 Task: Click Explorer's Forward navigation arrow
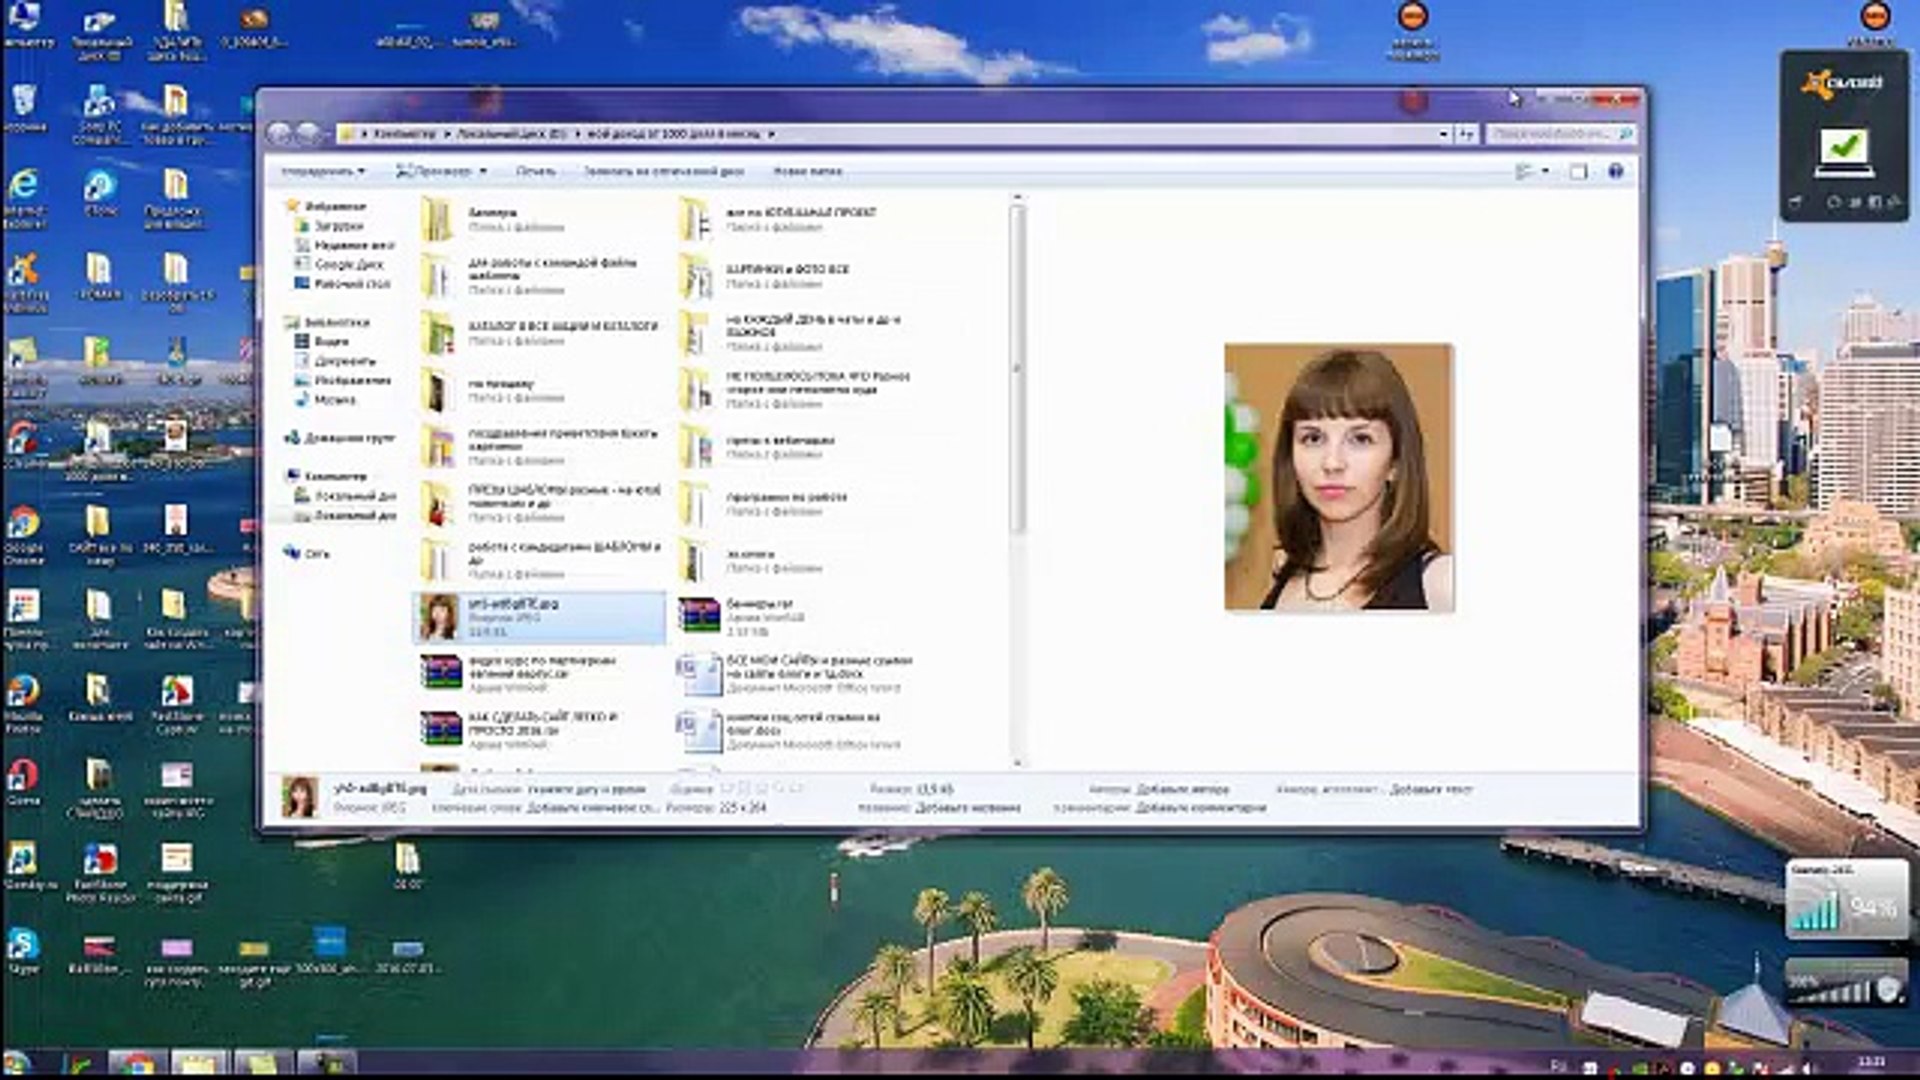click(x=308, y=133)
